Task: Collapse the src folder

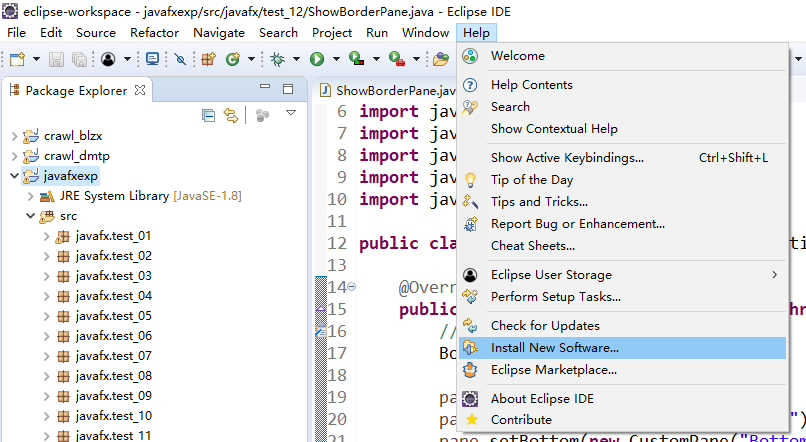Action: pos(30,216)
